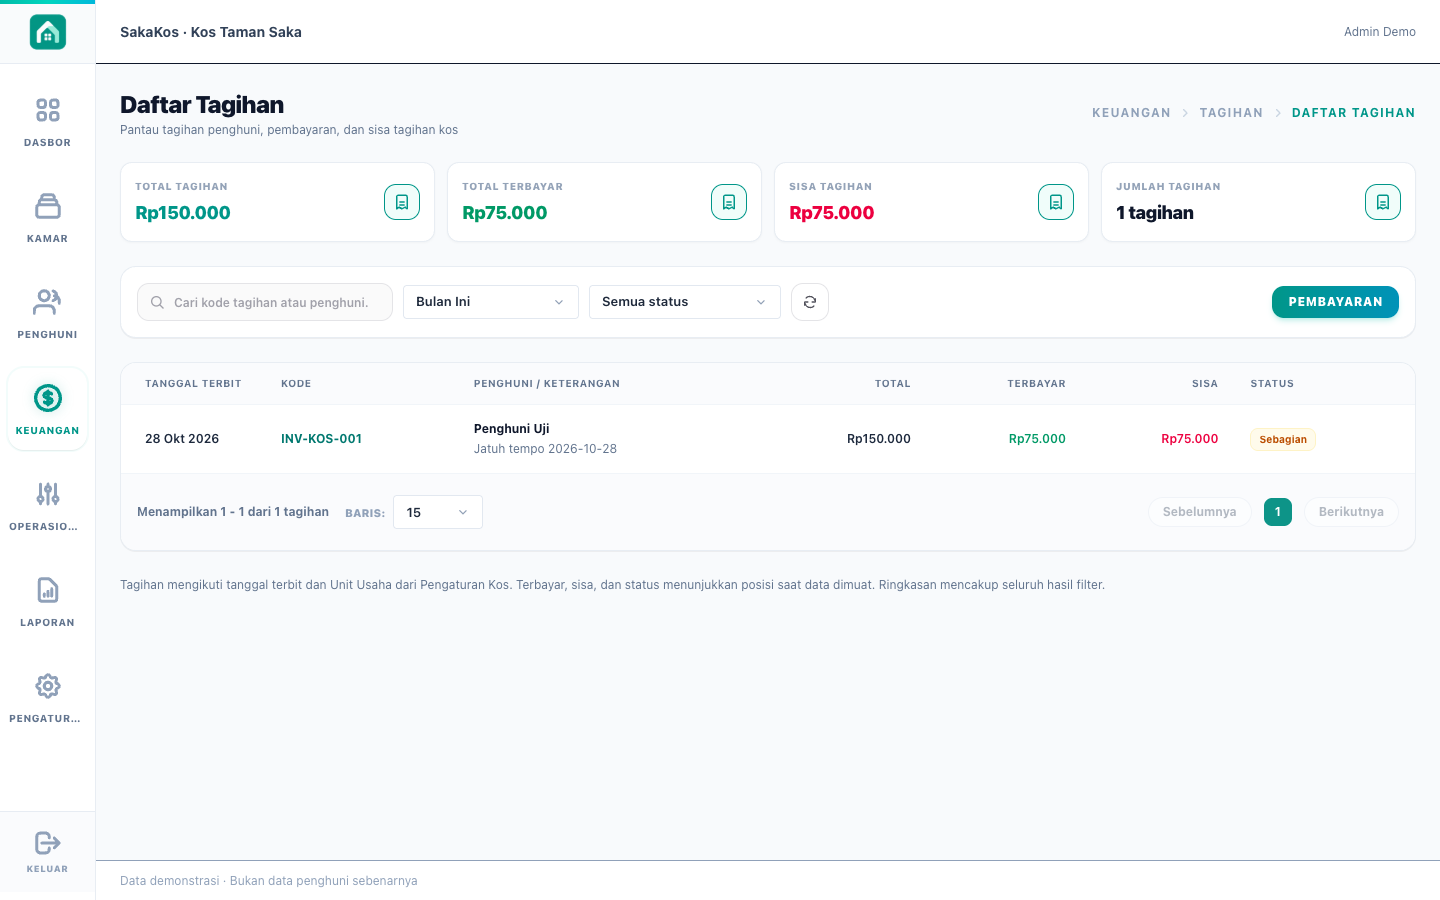Click the SakaKos home logo icon
This screenshot has width=1440, height=900.
[48, 32]
